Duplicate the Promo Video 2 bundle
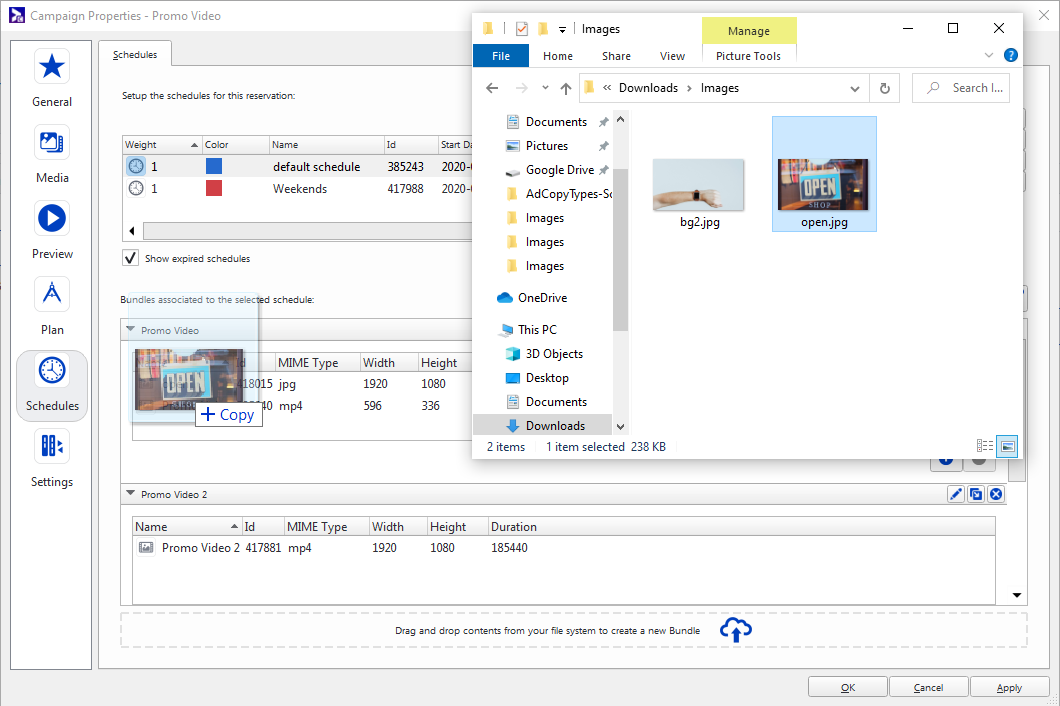The width and height of the screenshot is (1060, 706). 975,494
